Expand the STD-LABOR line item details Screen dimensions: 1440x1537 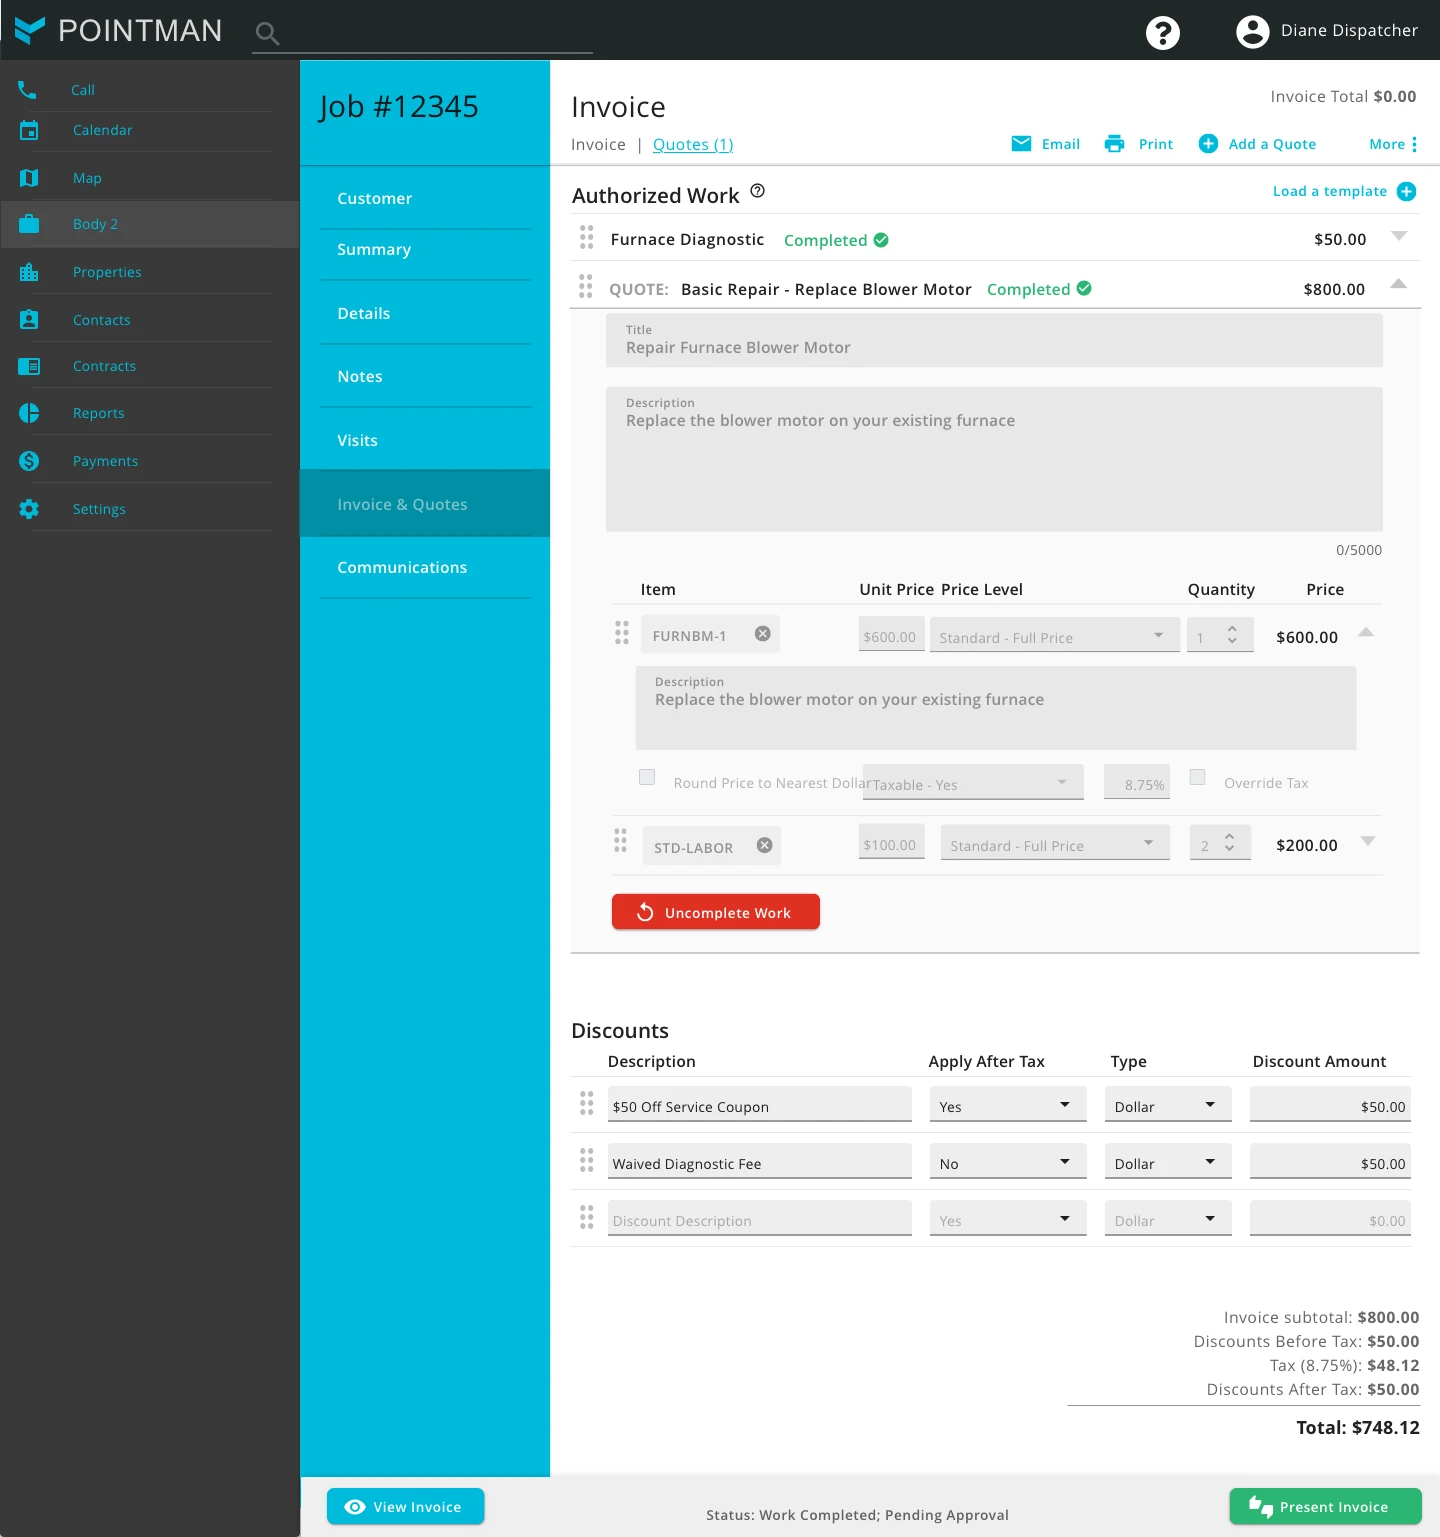pyautogui.click(x=1368, y=842)
